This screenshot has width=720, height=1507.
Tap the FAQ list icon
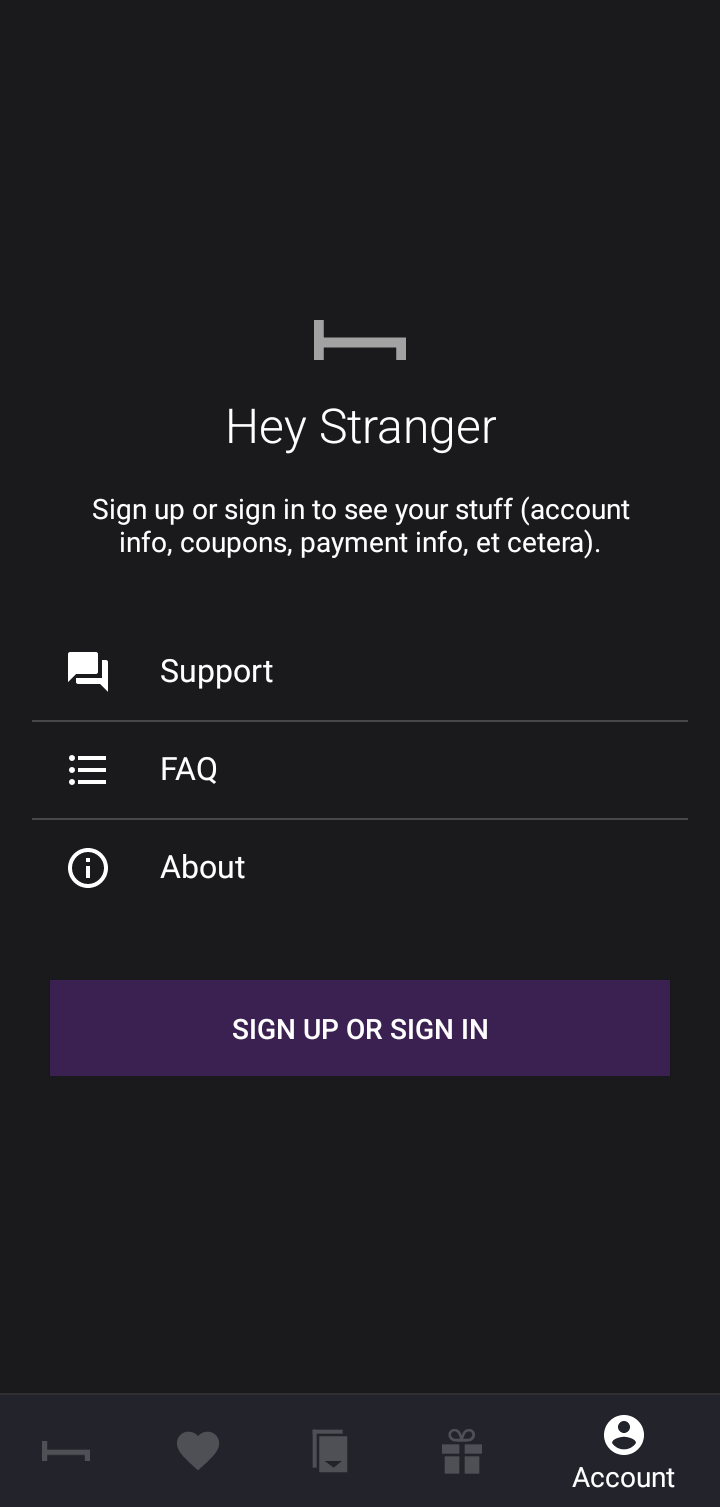[88, 770]
